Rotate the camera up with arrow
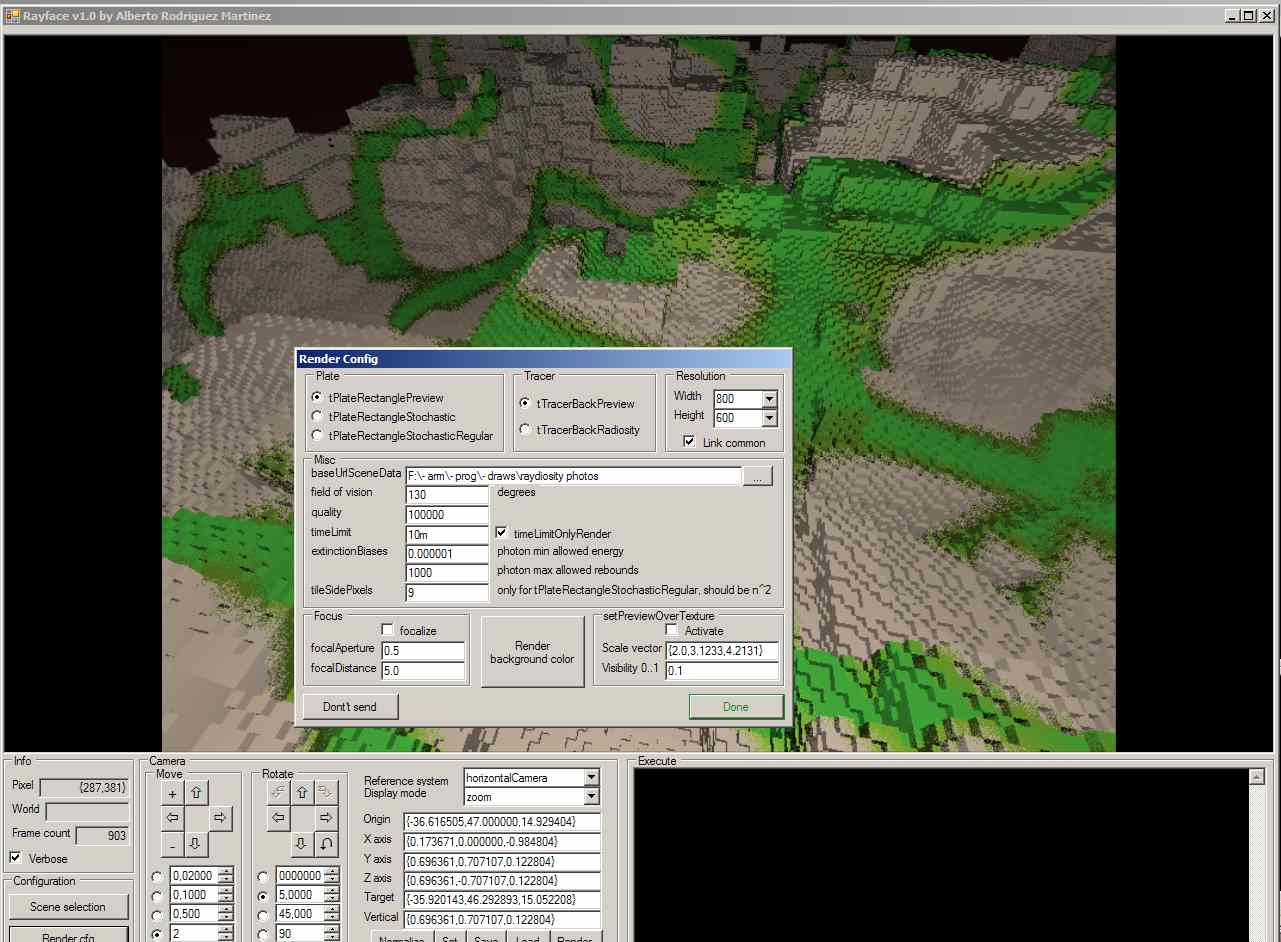Viewport: 1281px width, 942px height. click(301, 793)
